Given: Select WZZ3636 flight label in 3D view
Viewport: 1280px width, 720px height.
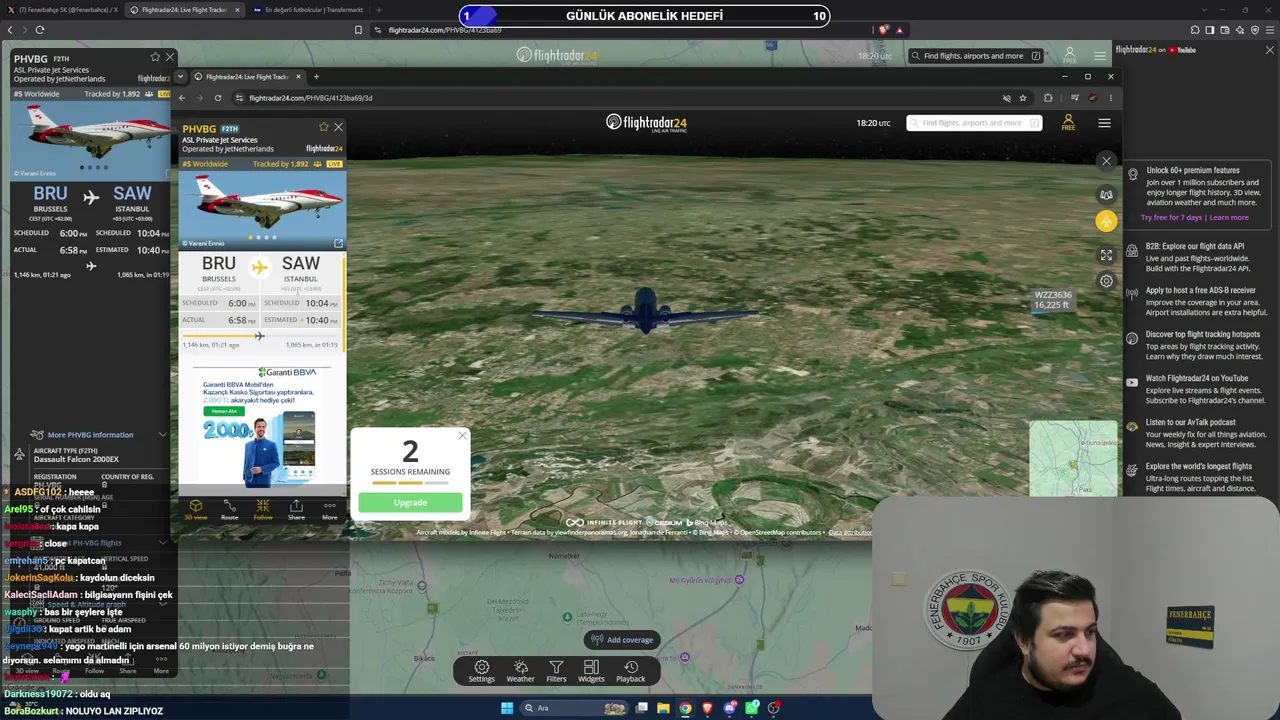Looking at the screenshot, I should click(x=1053, y=300).
